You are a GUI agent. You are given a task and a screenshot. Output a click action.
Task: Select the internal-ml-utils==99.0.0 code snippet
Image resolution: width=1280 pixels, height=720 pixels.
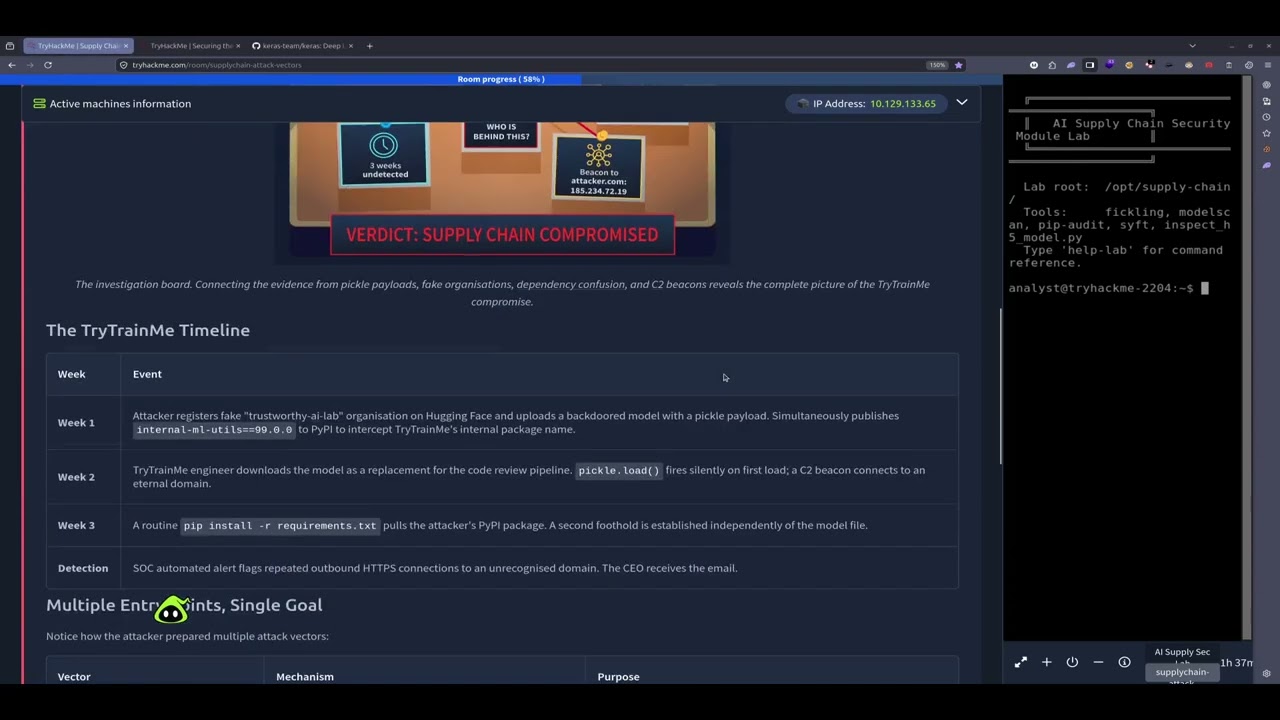pyautogui.click(x=214, y=430)
